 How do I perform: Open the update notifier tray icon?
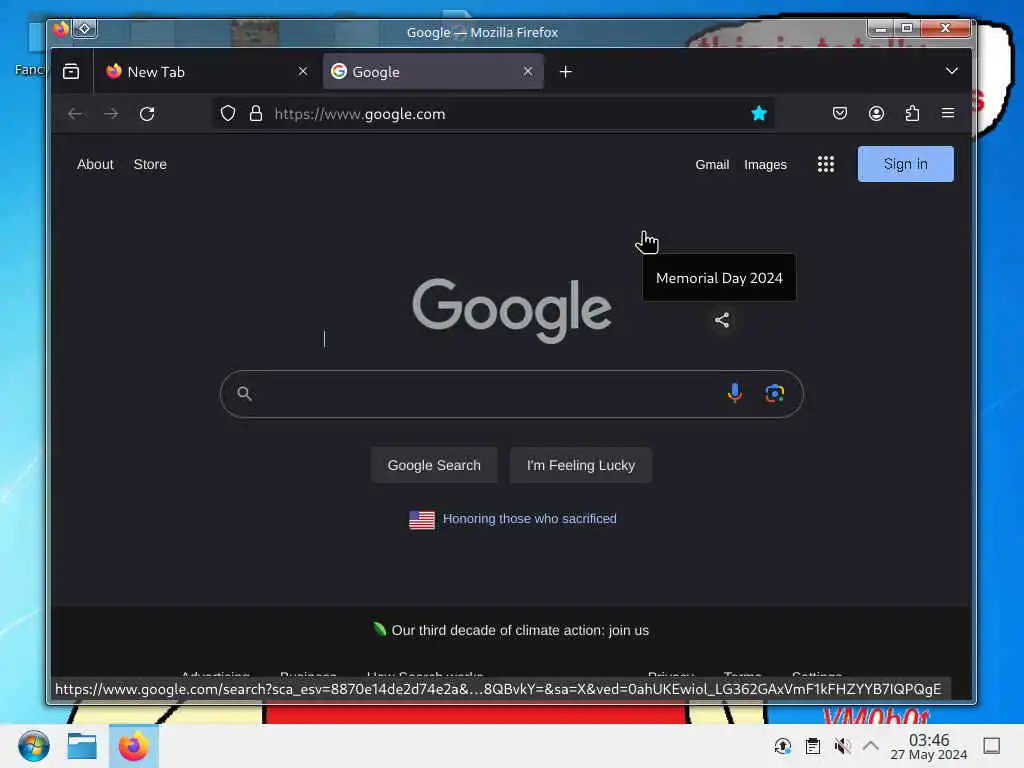(782, 746)
